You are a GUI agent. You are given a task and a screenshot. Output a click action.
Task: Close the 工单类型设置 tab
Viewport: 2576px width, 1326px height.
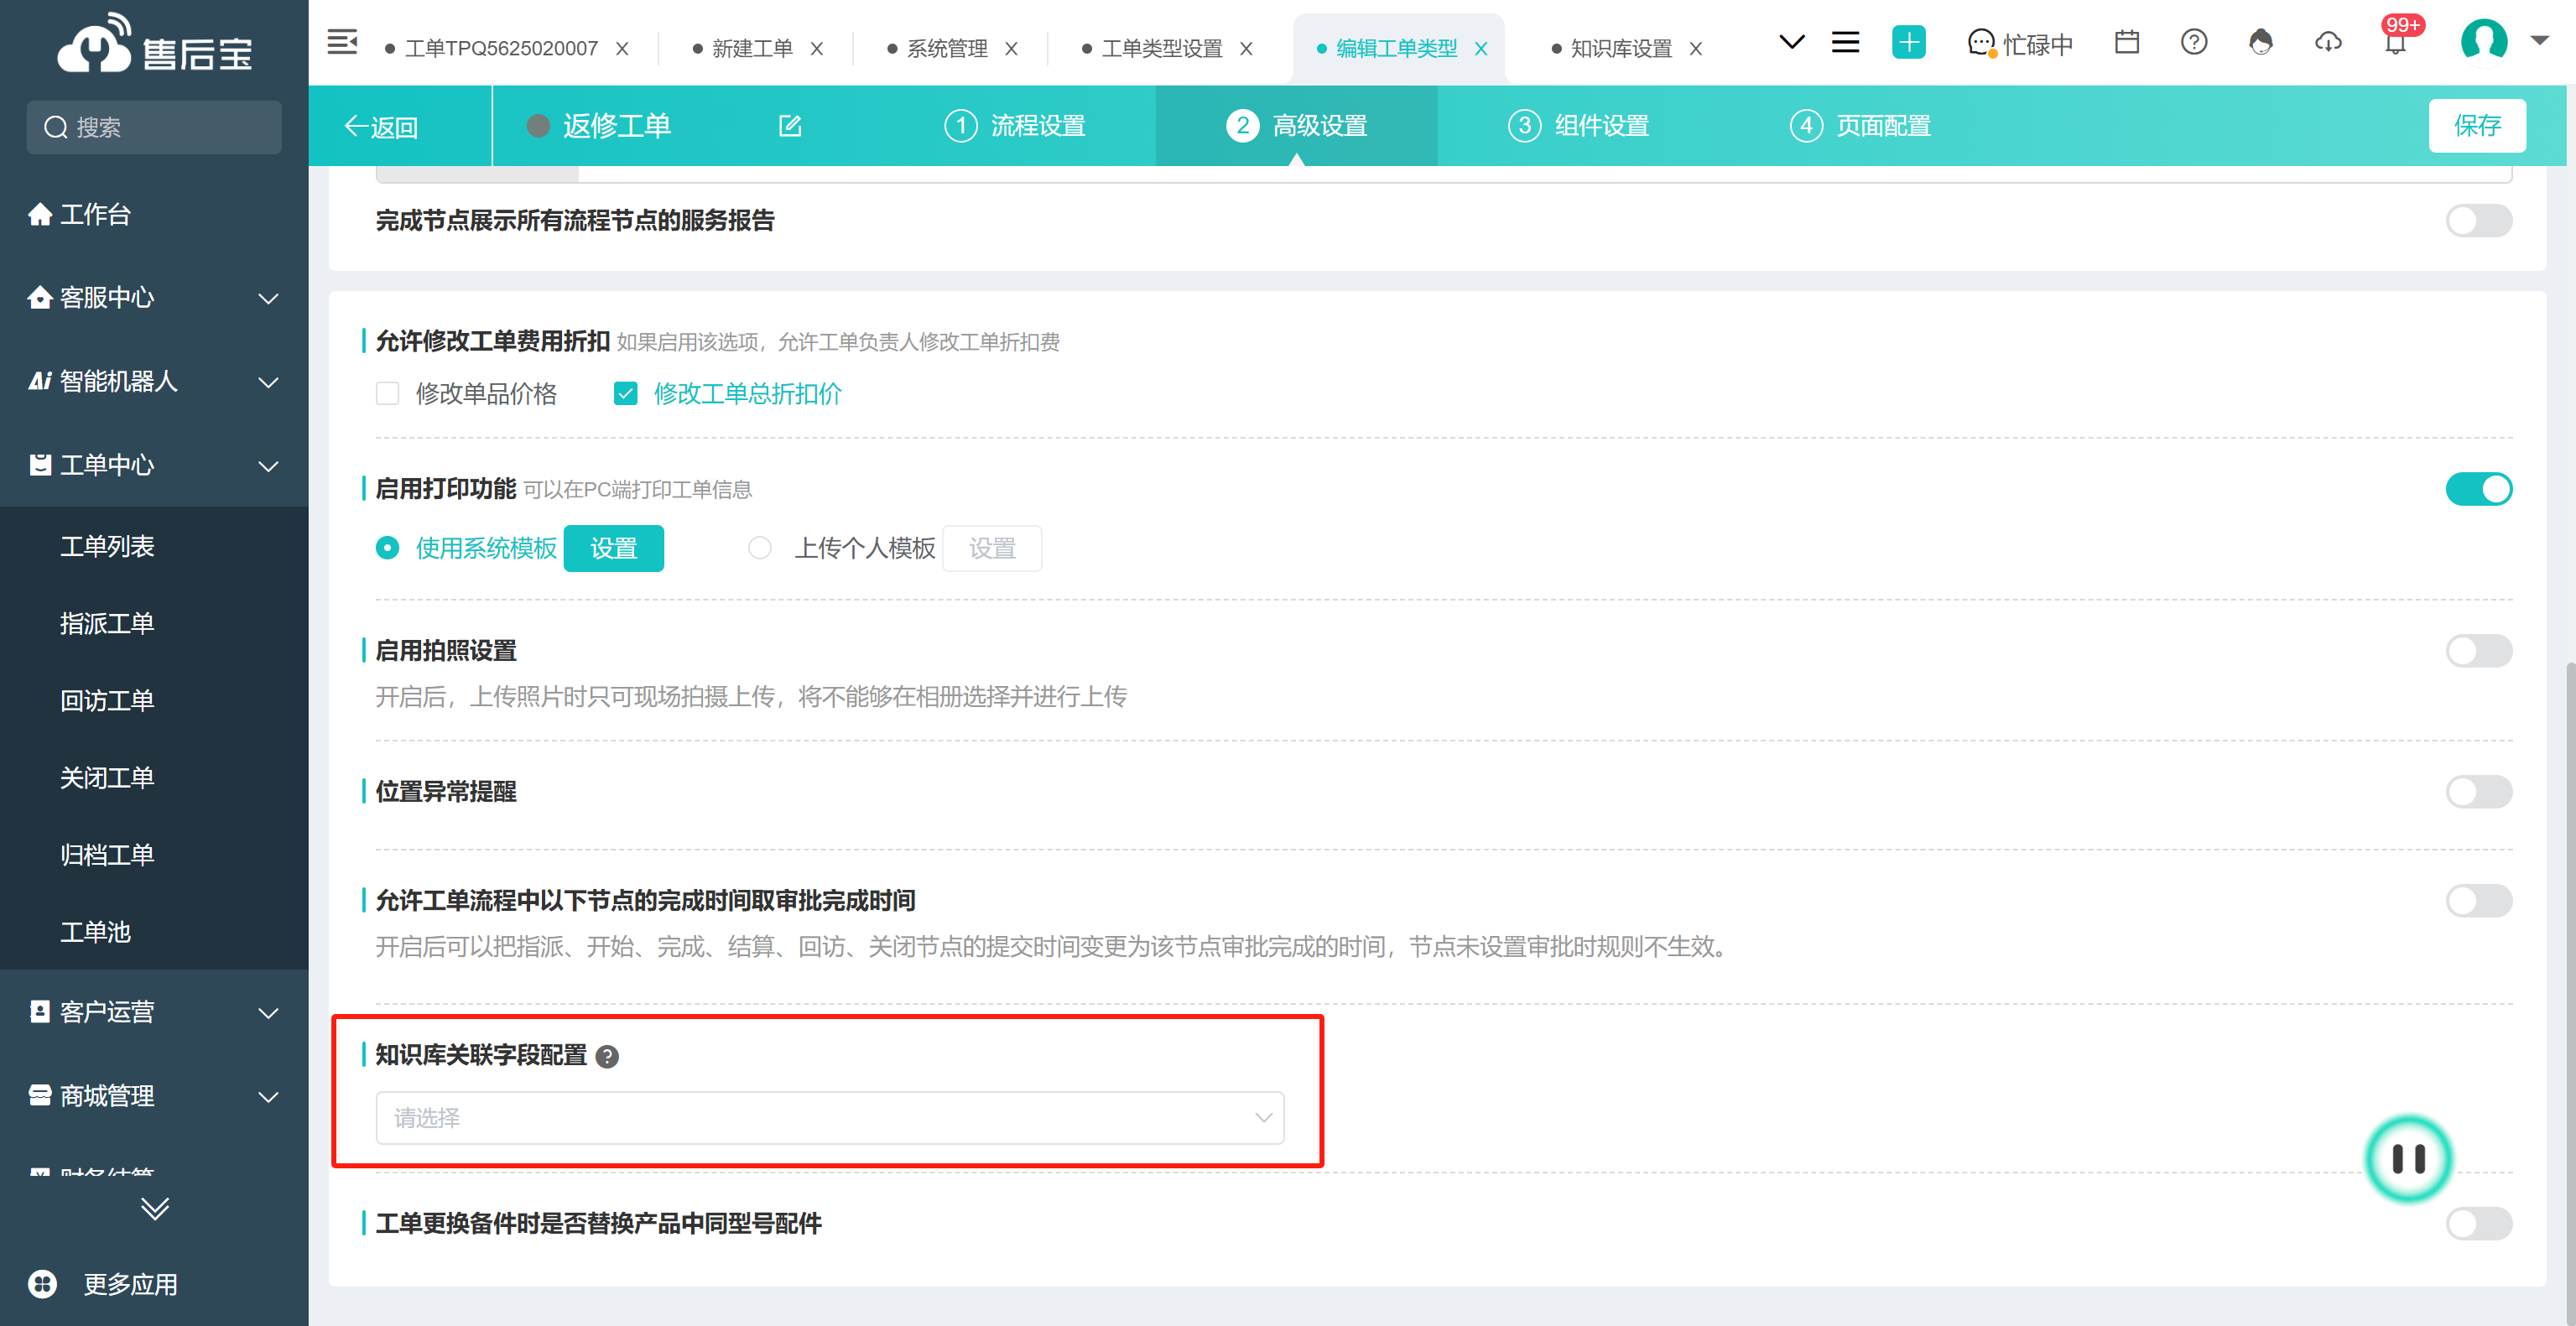[1246, 48]
